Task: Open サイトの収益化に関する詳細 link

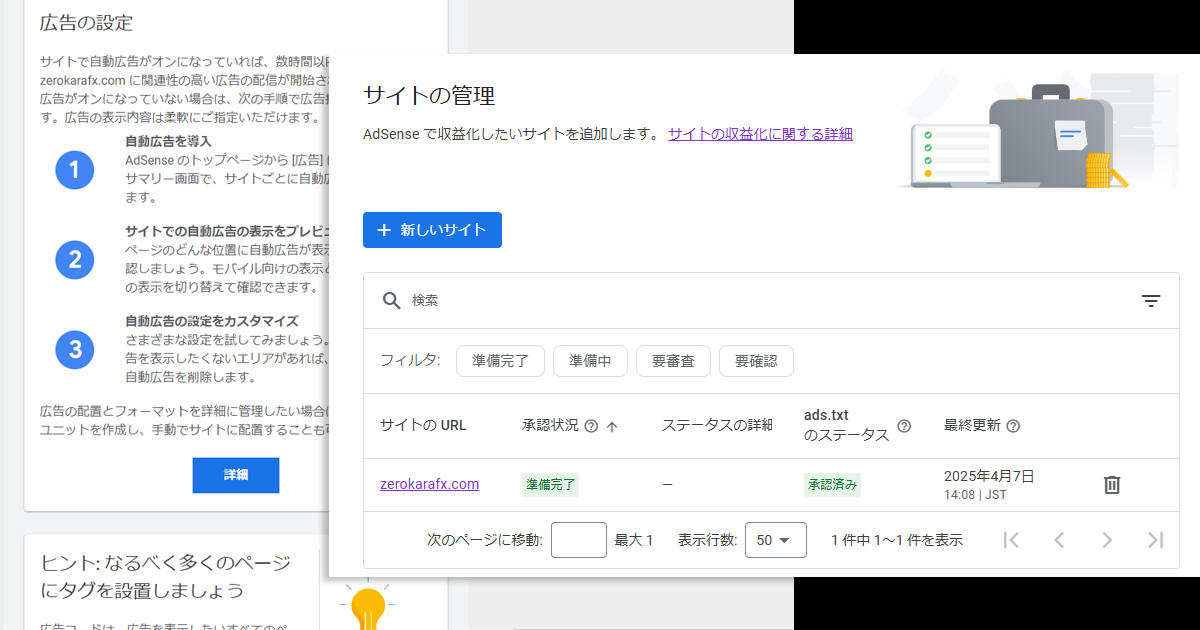Action: coord(760,134)
